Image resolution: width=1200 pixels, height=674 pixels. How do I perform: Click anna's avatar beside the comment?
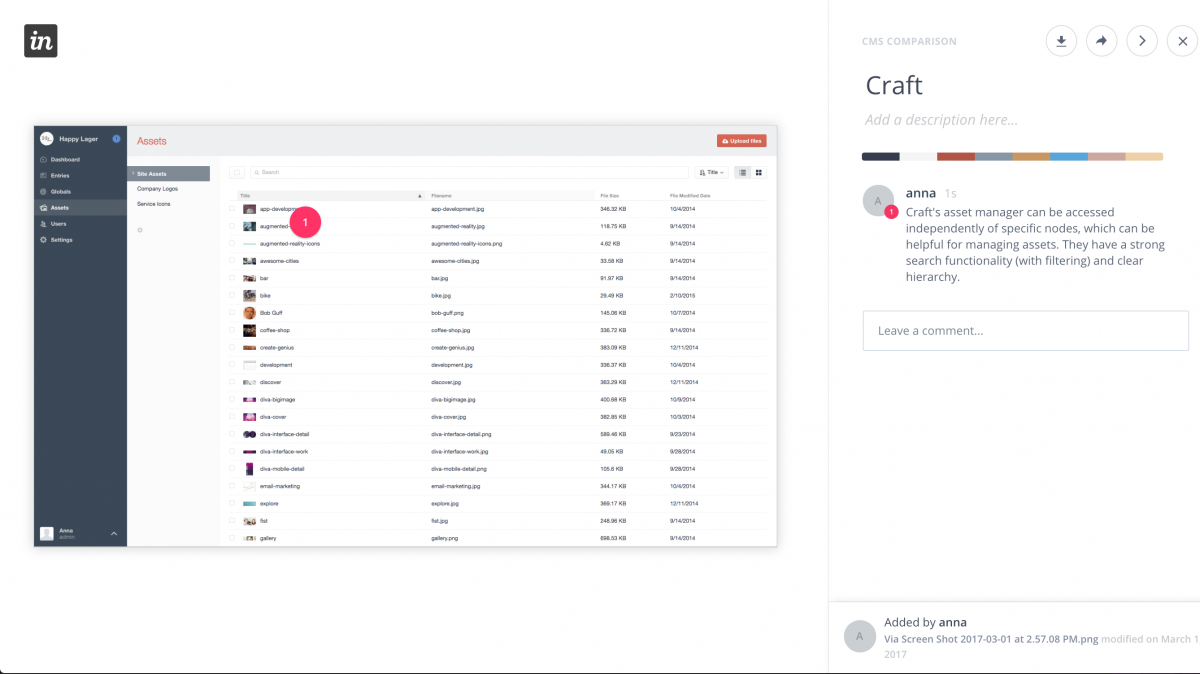(x=878, y=201)
